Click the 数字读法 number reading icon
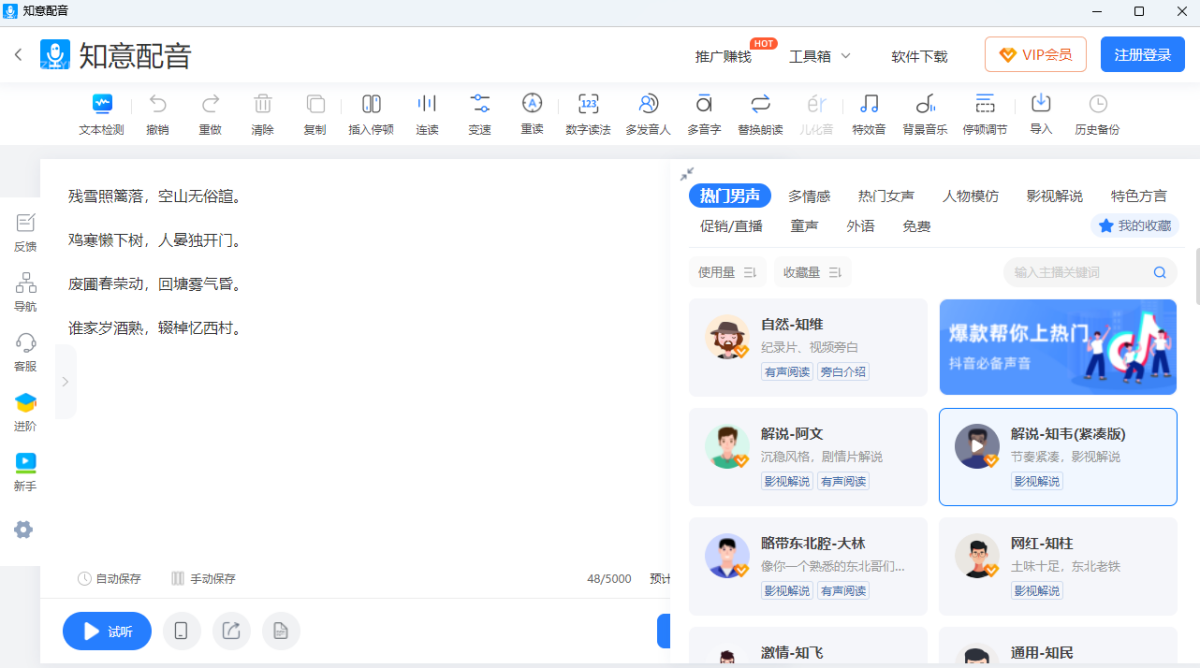 [588, 104]
